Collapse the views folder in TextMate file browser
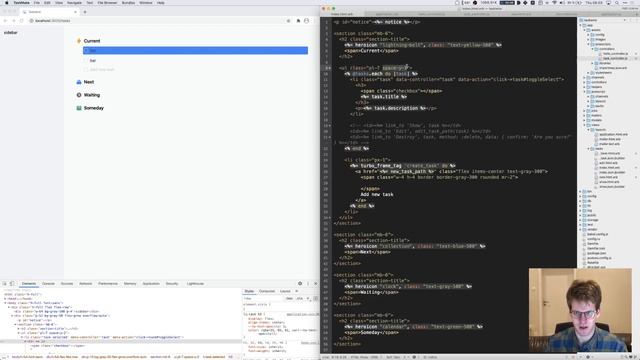 pos(584,125)
